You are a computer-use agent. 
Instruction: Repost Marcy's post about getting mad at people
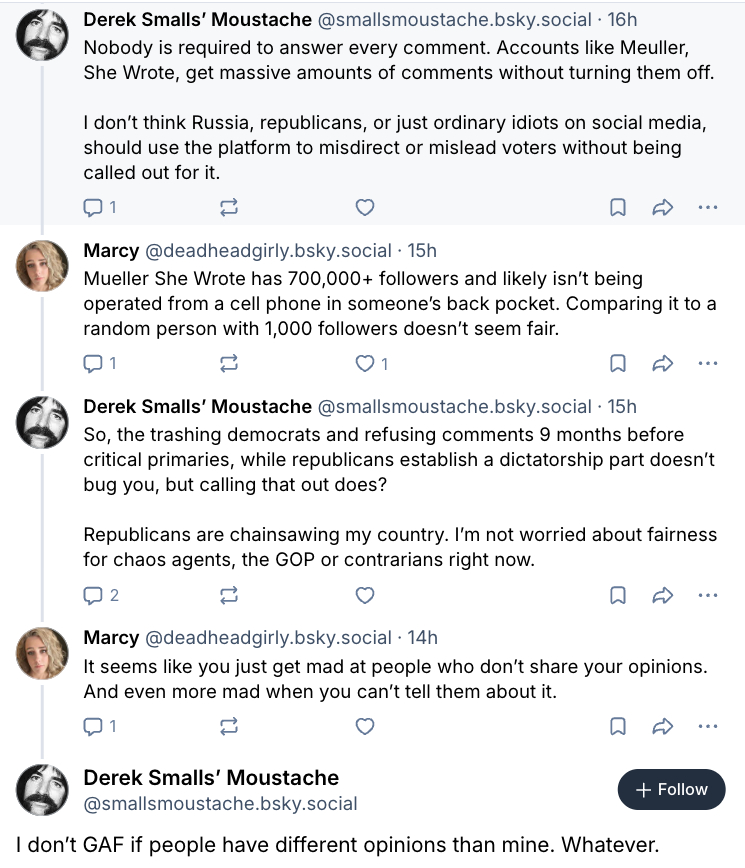(x=228, y=726)
